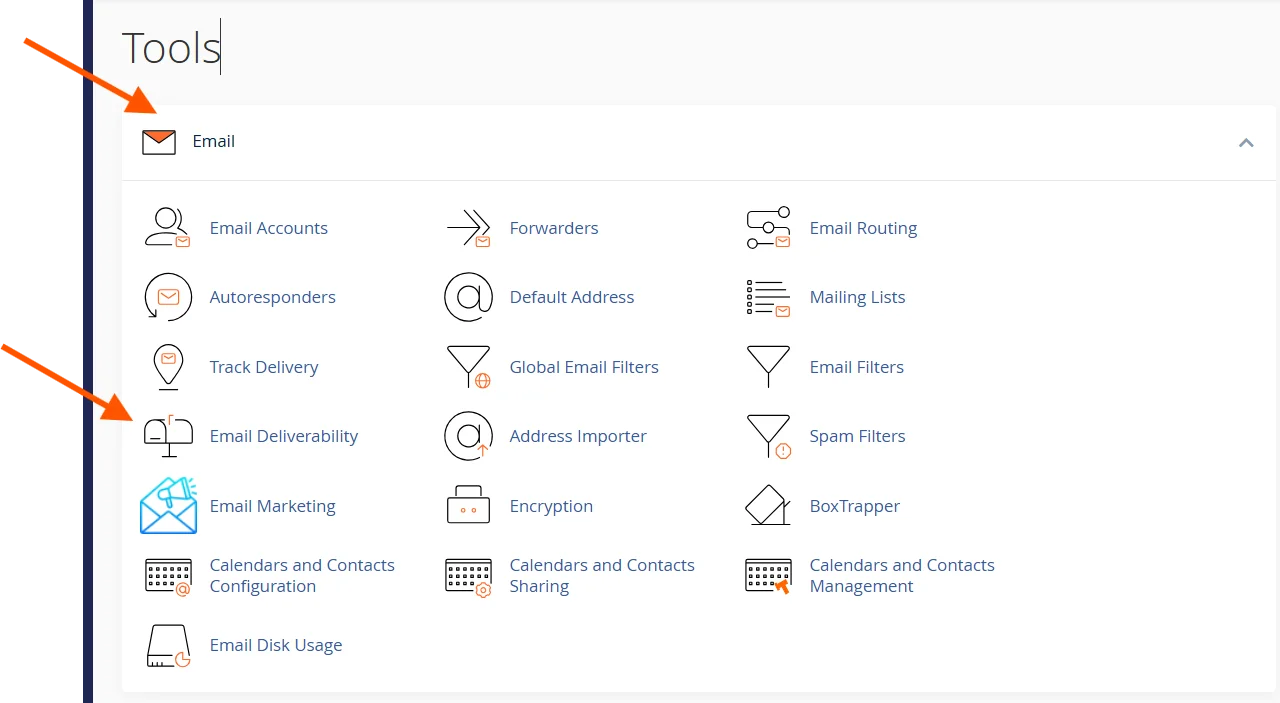Open Email Routing via its icon
Image resolution: width=1280 pixels, height=703 pixels.
(x=768, y=227)
